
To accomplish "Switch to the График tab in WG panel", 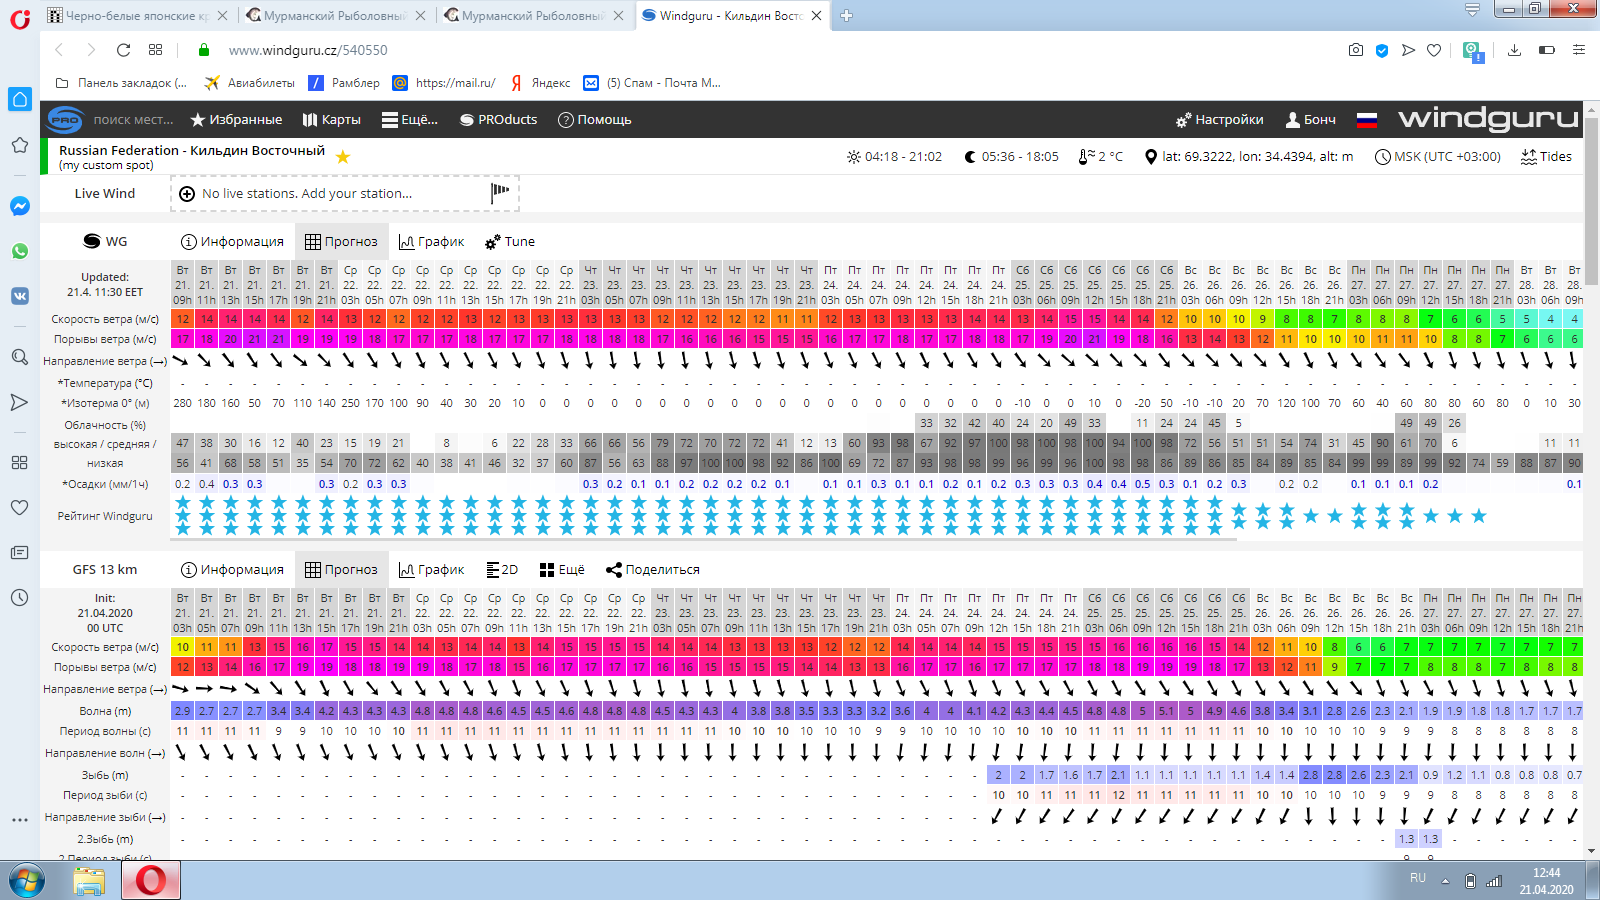I will (431, 242).
